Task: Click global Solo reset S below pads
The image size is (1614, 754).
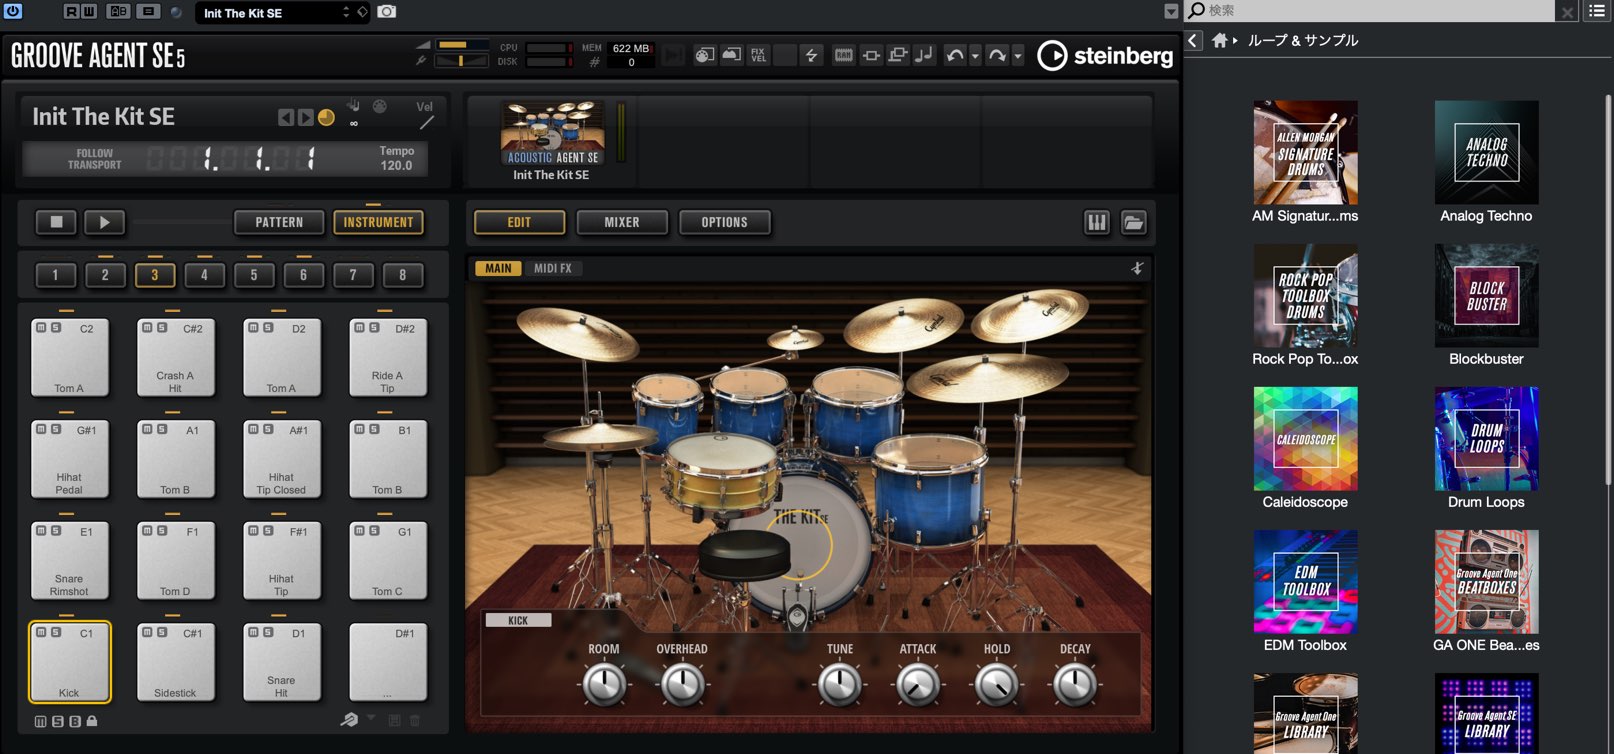Action: 57,721
